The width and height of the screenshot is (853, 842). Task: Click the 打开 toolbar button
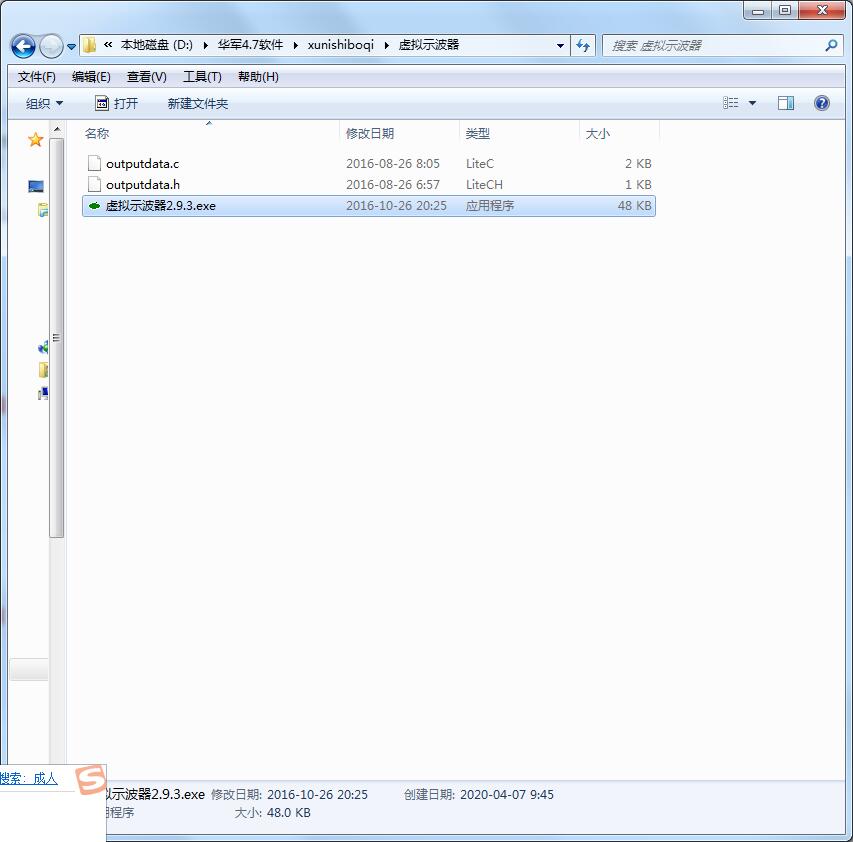pos(116,103)
